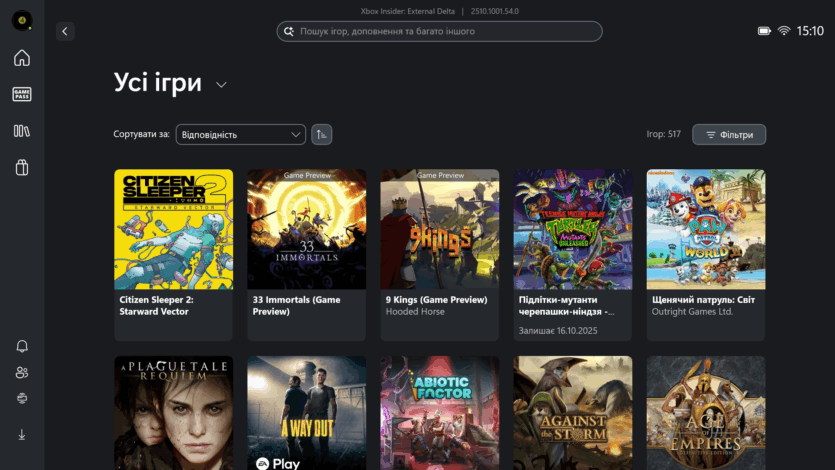
Task: Open the Фільтри filters button
Action: 729,134
